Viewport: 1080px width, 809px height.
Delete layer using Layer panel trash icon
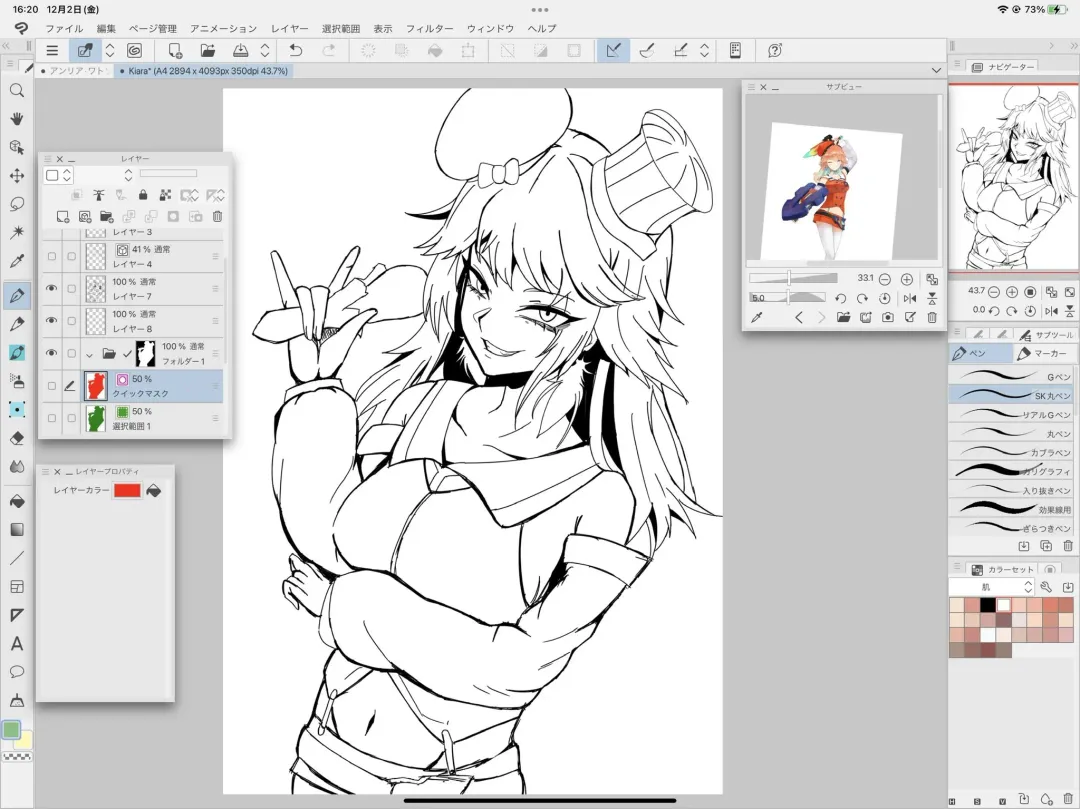point(218,216)
